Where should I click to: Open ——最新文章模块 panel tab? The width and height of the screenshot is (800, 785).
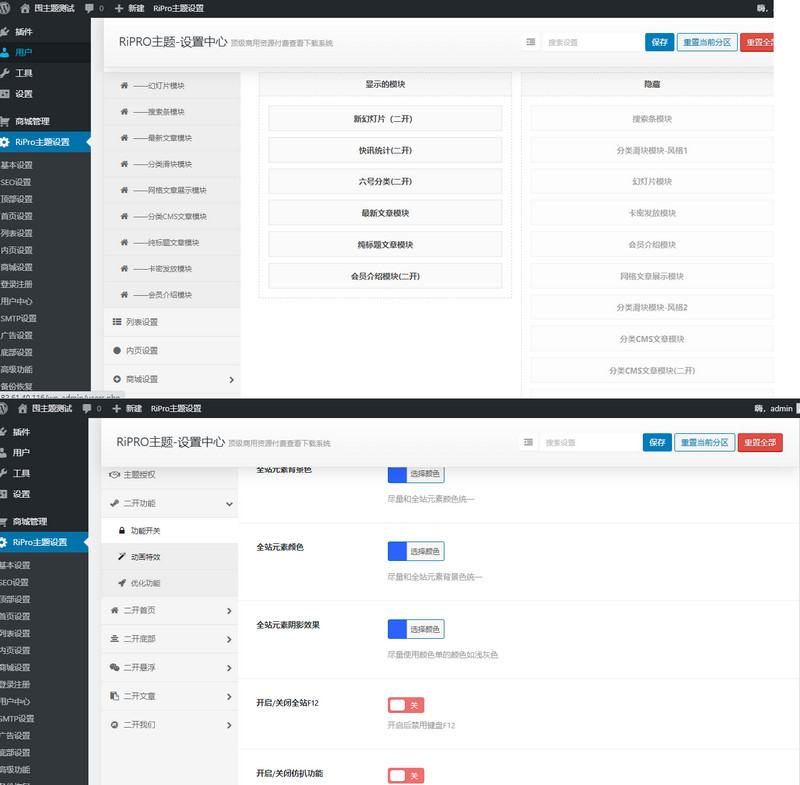click(x=171, y=138)
